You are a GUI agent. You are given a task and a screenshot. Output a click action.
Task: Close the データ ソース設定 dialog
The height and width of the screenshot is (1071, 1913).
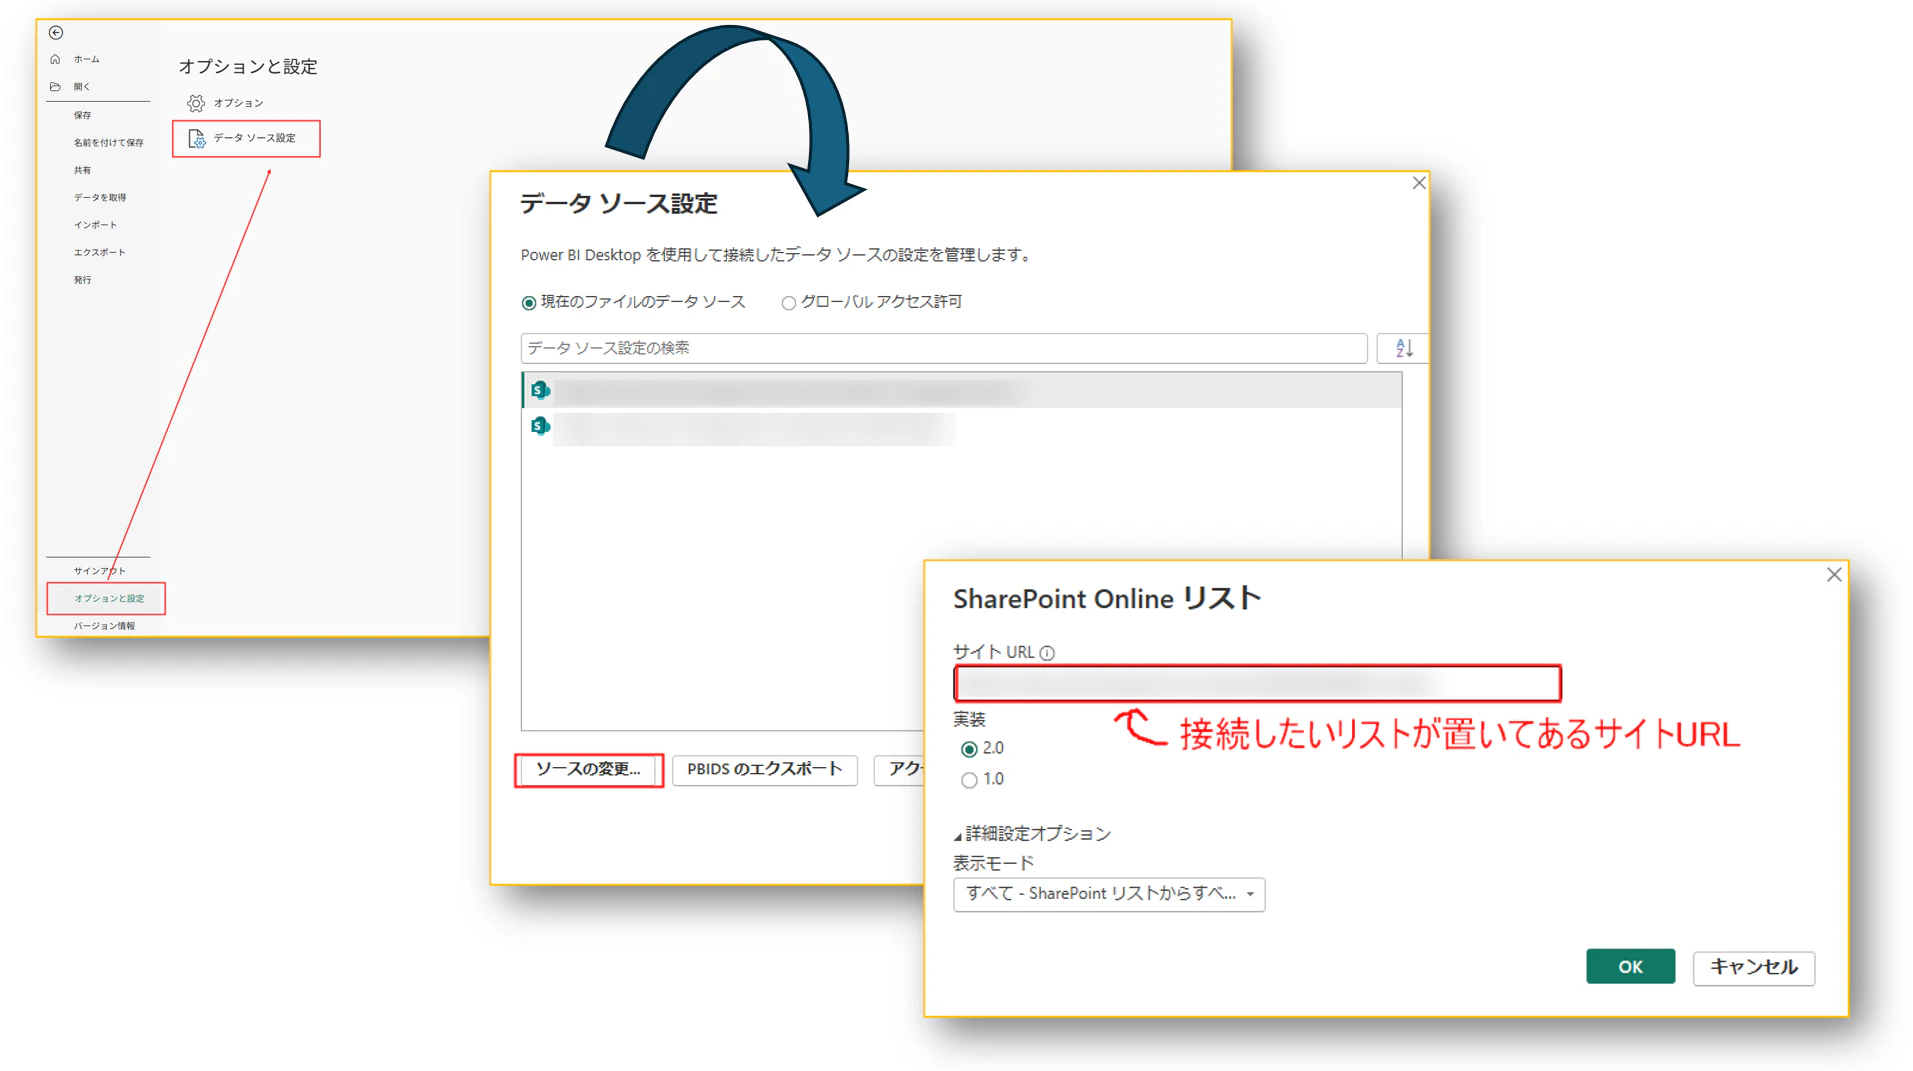1419,183
